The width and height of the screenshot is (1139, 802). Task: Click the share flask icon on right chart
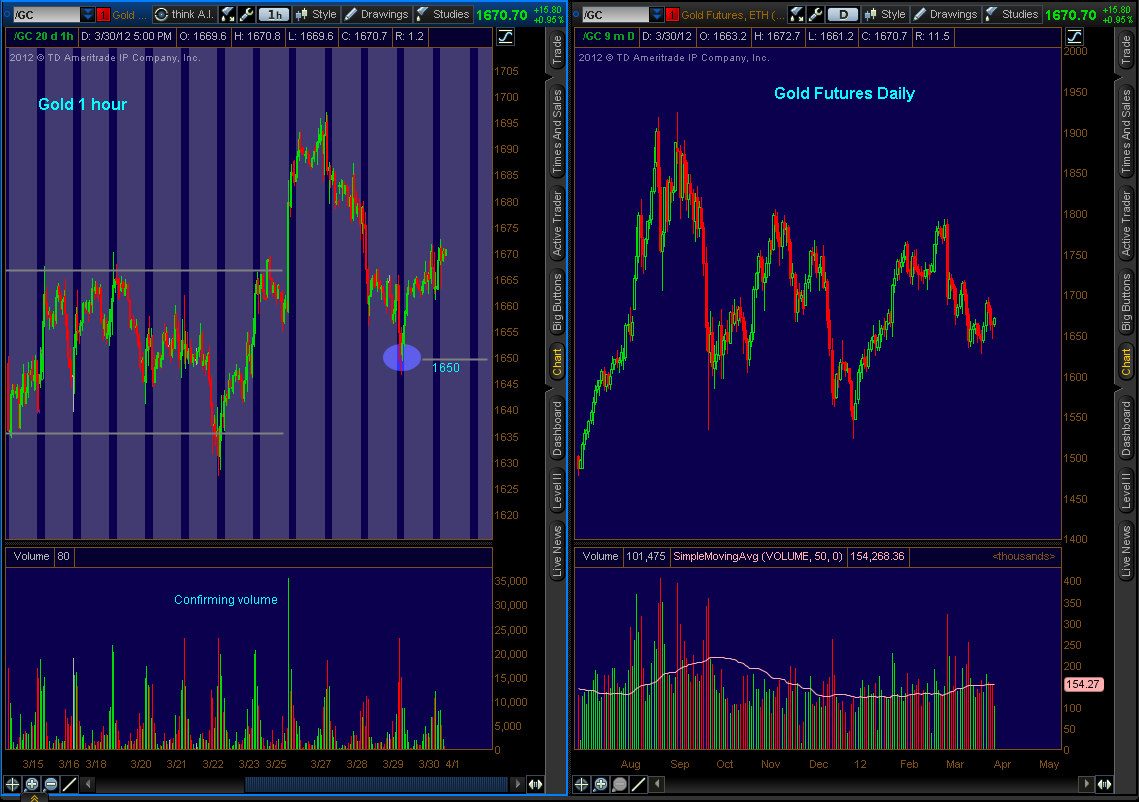(x=796, y=14)
